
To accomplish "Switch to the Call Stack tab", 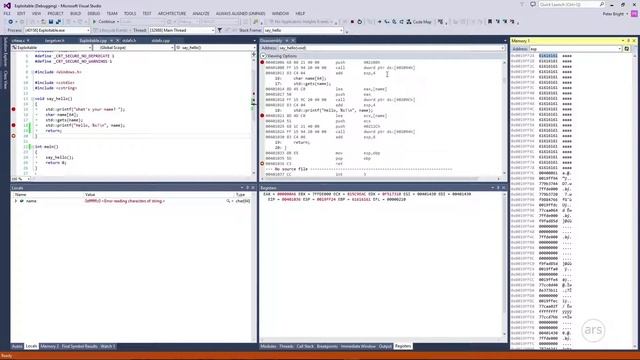I will (305, 347).
